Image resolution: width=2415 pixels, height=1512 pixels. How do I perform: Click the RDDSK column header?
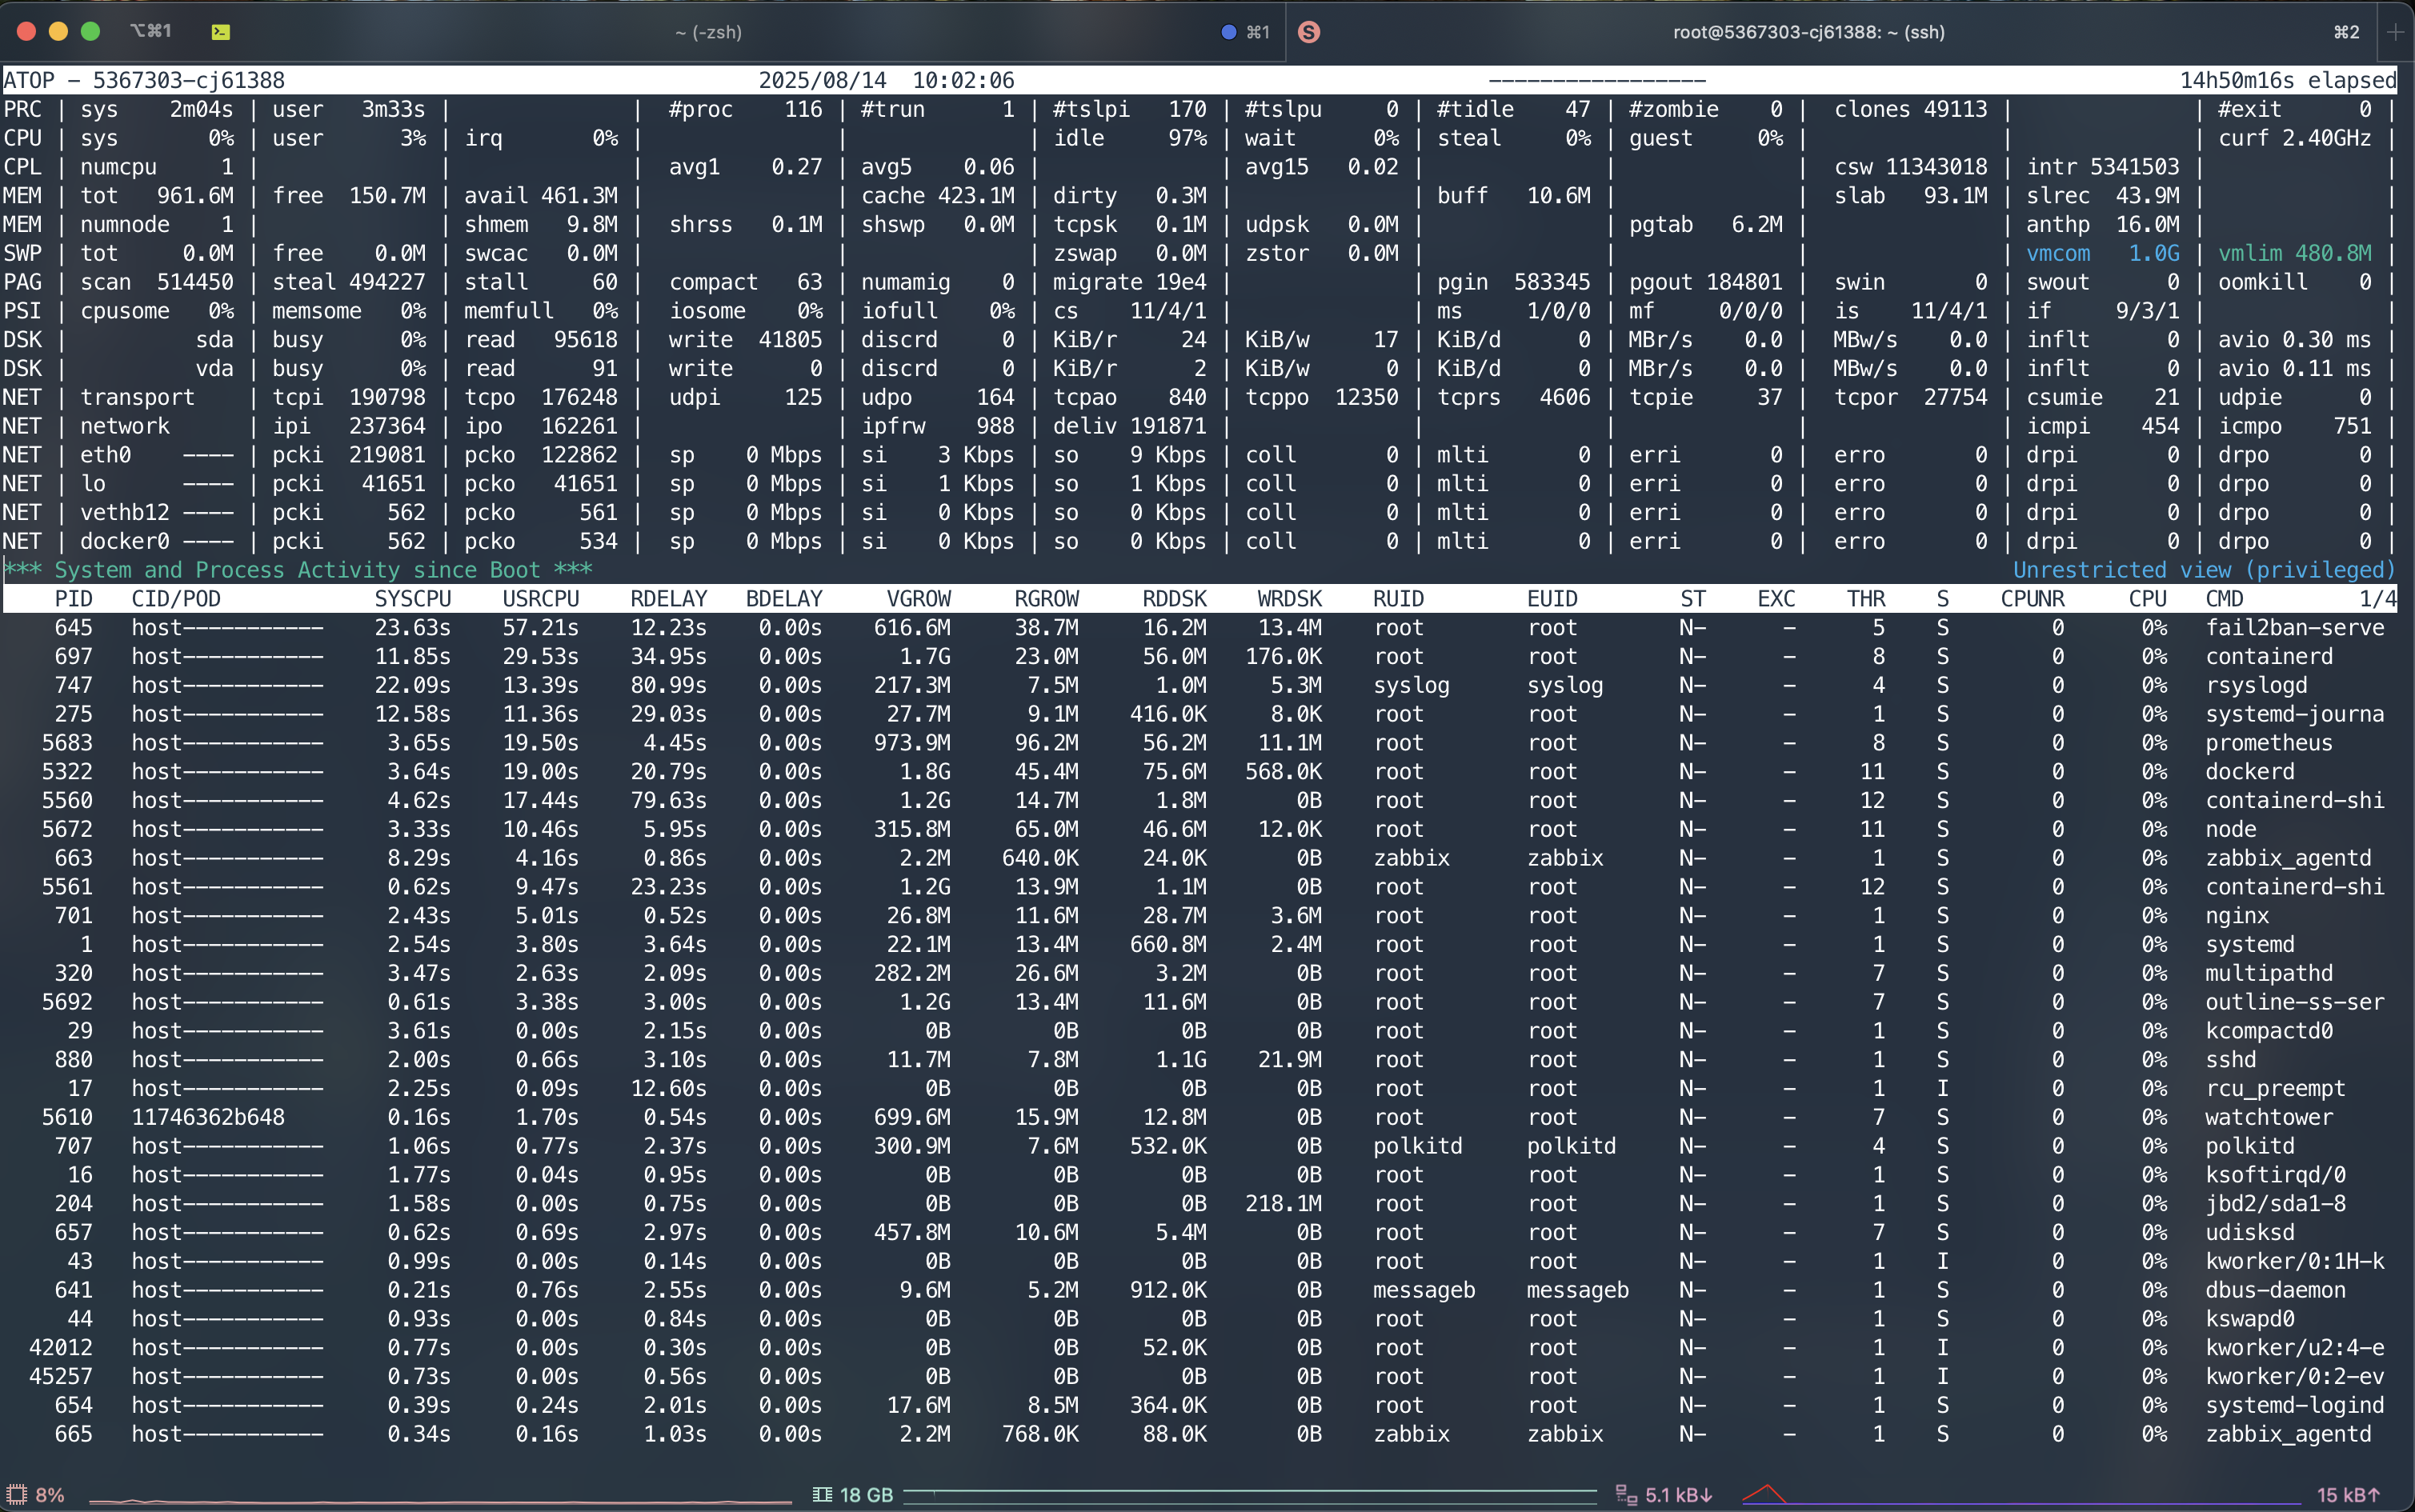click(1175, 599)
